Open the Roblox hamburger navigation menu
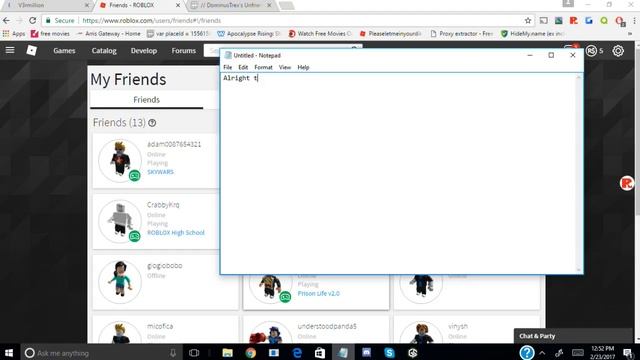The width and height of the screenshot is (640, 360). (x=10, y=50)
